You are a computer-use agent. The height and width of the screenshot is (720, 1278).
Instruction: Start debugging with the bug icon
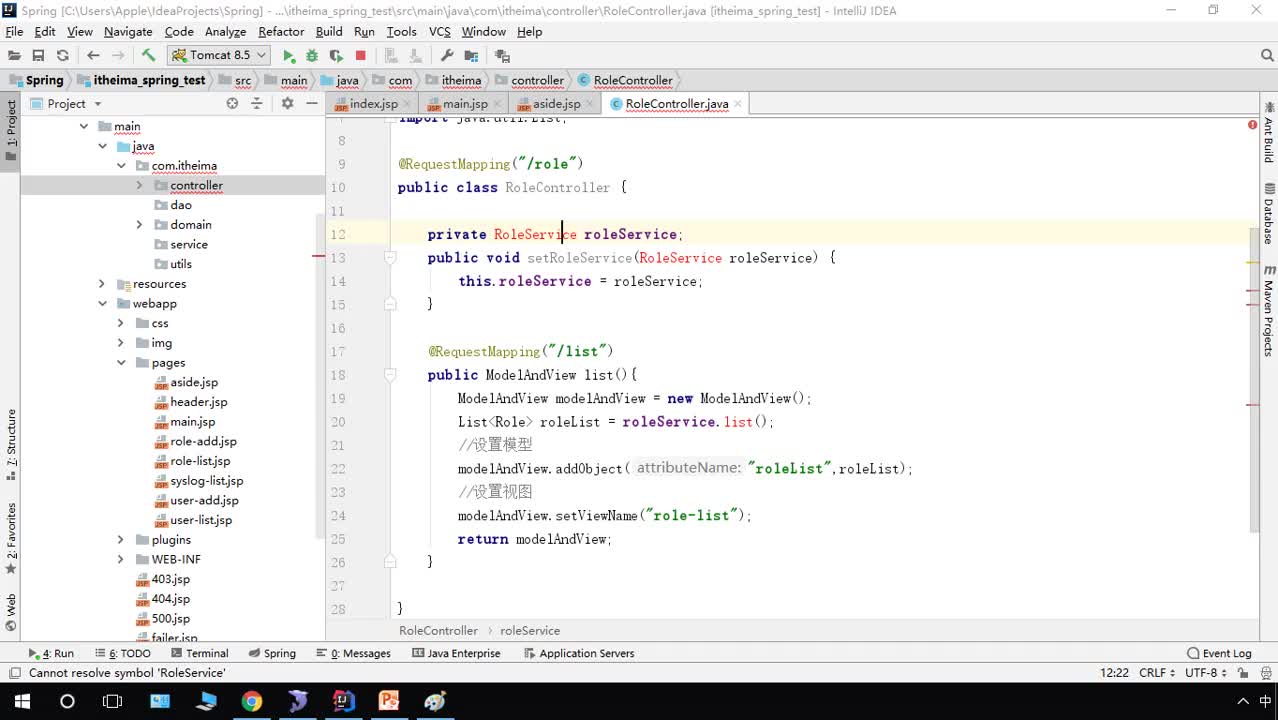[x=312, y=56]
